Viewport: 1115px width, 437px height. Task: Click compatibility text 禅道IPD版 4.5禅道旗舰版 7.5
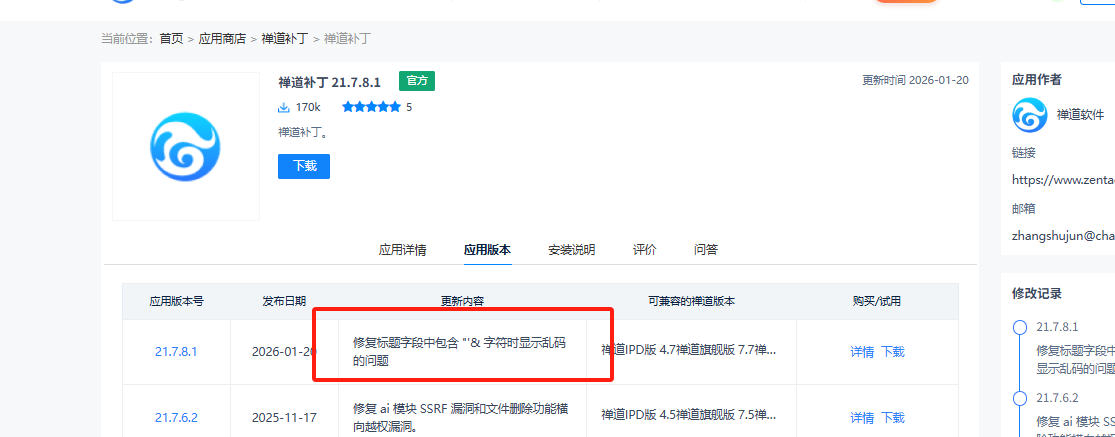point(688,417)
